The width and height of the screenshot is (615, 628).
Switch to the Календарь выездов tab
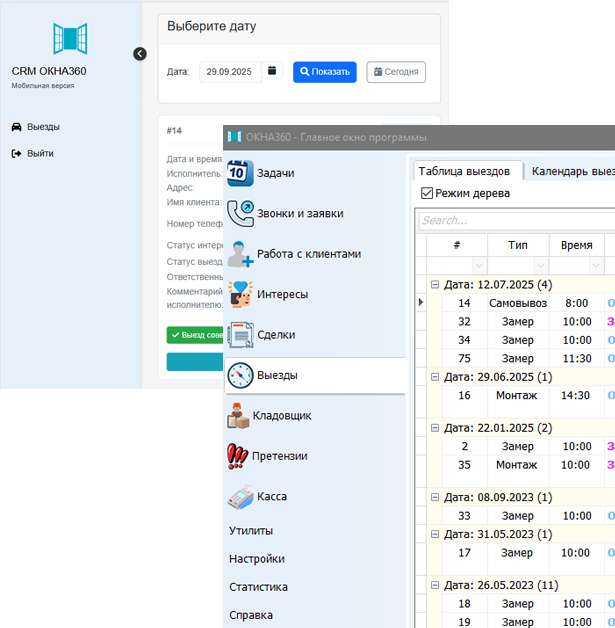click(572, 171)
